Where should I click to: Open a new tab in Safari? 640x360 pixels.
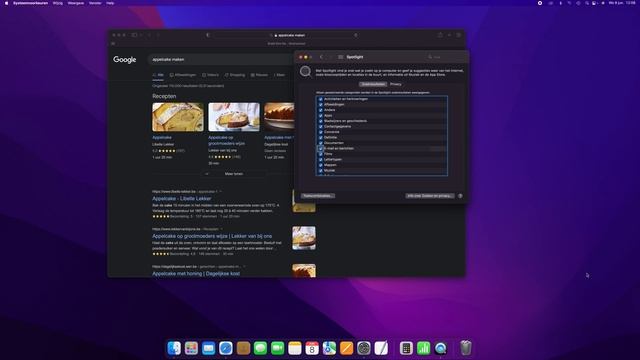(449, 35)
